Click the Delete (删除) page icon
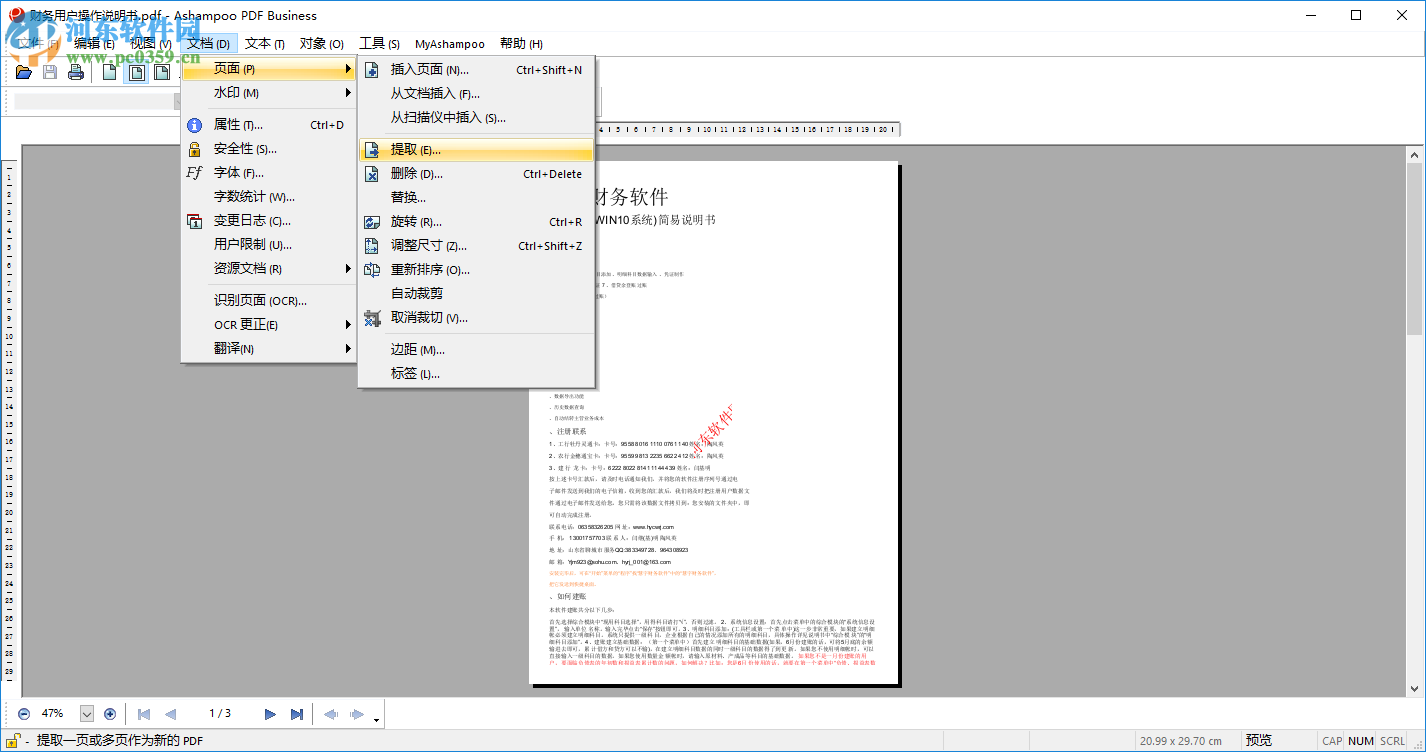 click(x=372, y=174)
